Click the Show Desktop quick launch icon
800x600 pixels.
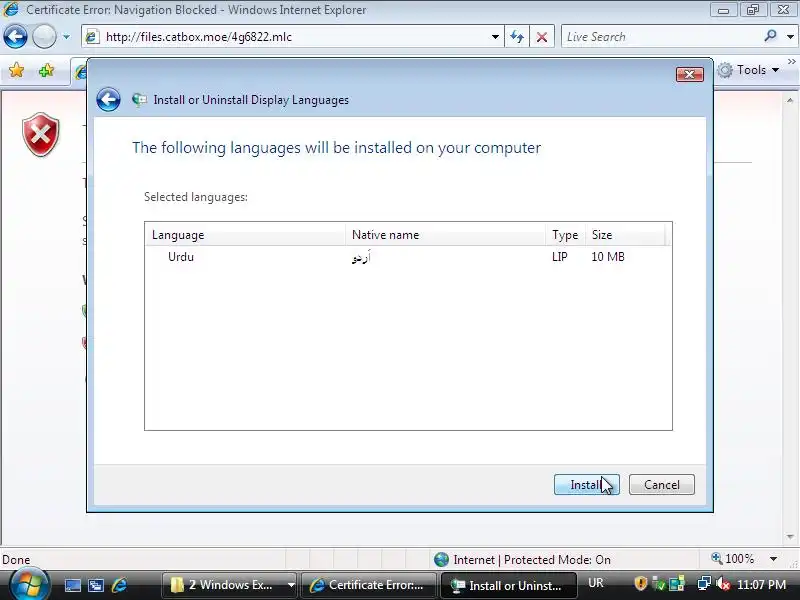click(72, 585)
